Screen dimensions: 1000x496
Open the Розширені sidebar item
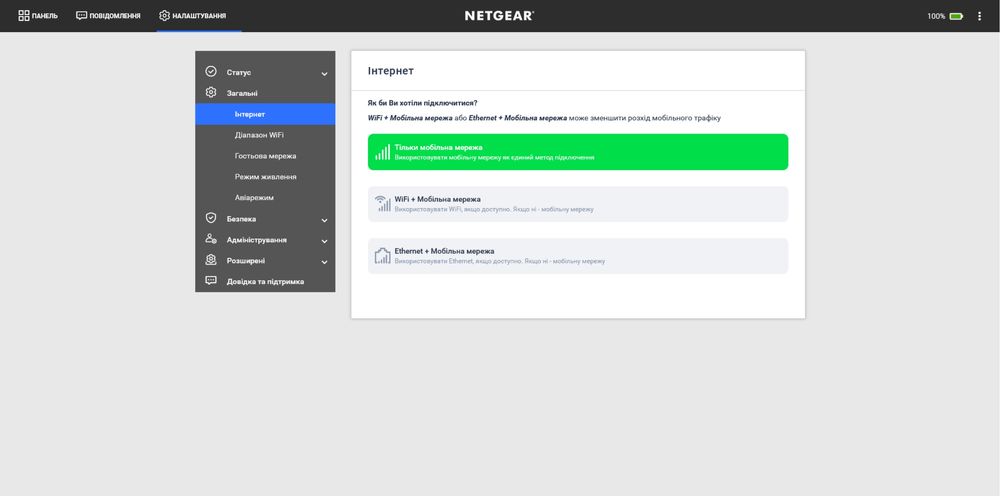(265, 261)
